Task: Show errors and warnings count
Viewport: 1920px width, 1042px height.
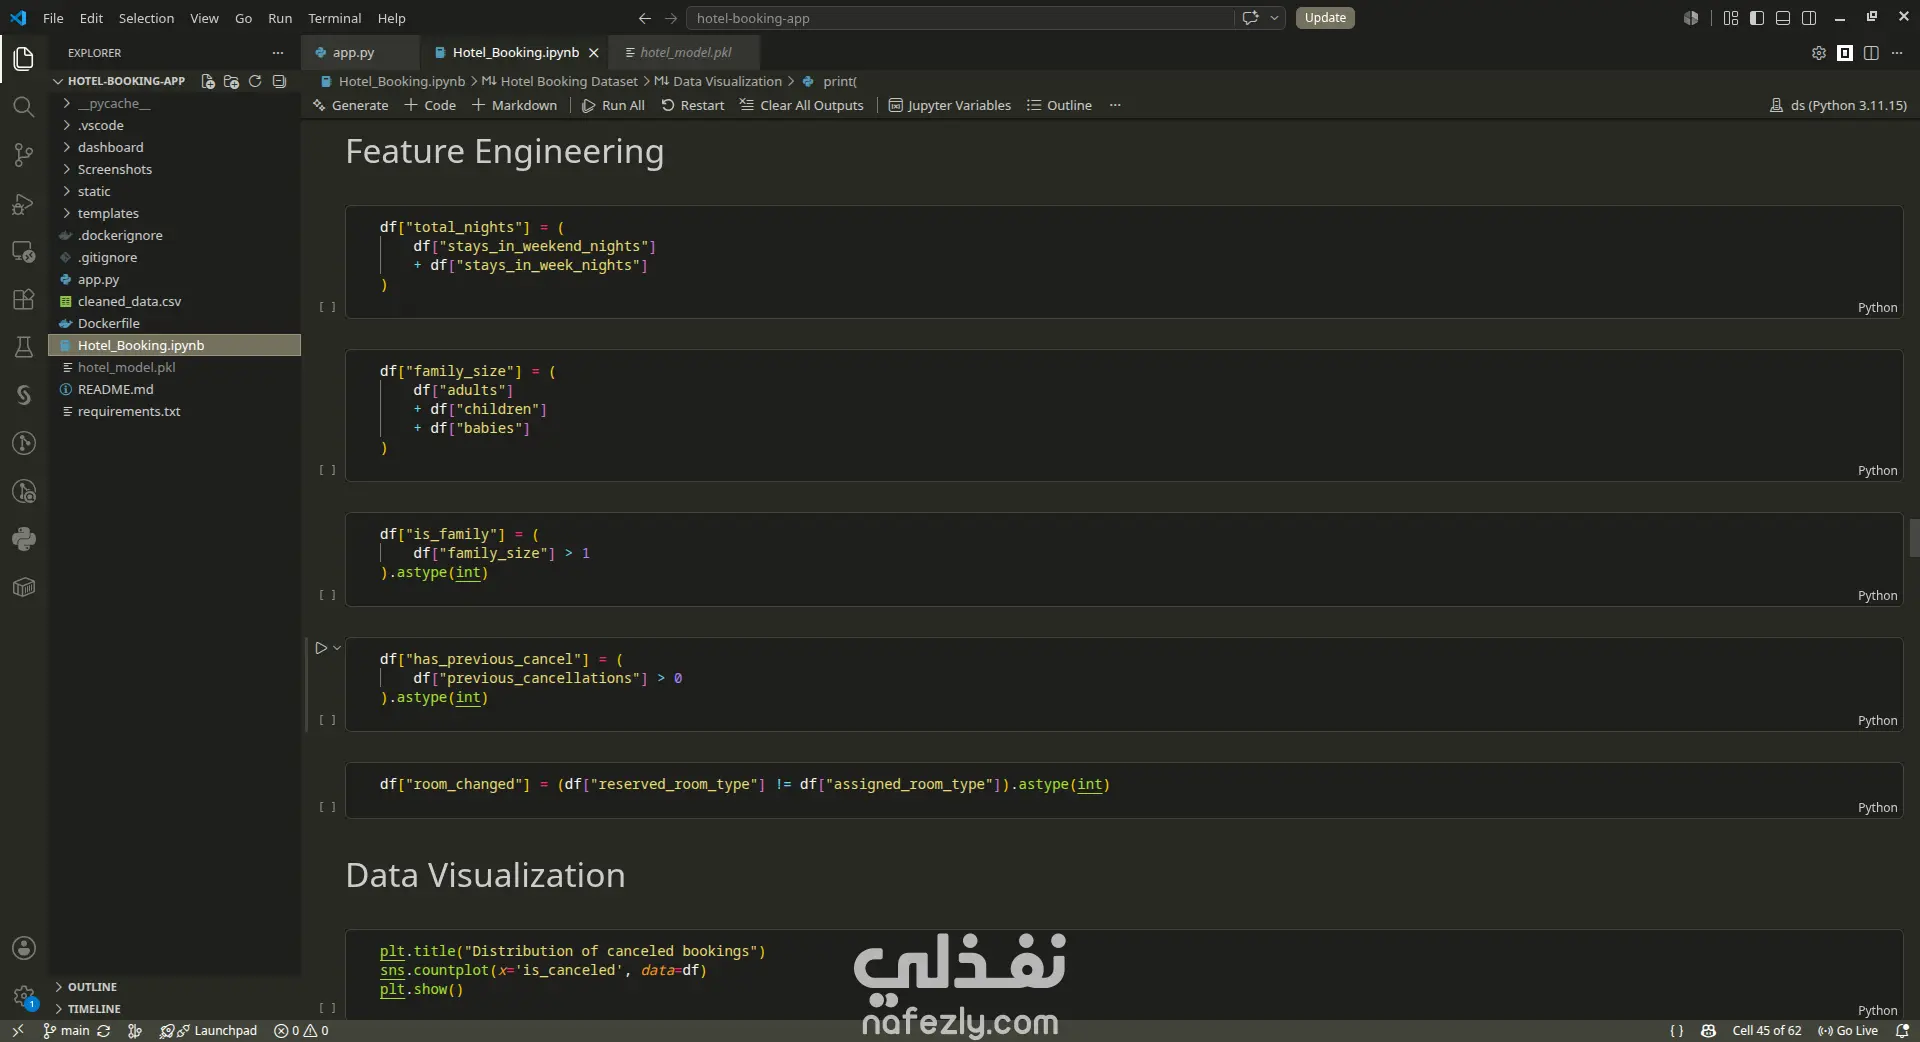Action: (301, 1031)
